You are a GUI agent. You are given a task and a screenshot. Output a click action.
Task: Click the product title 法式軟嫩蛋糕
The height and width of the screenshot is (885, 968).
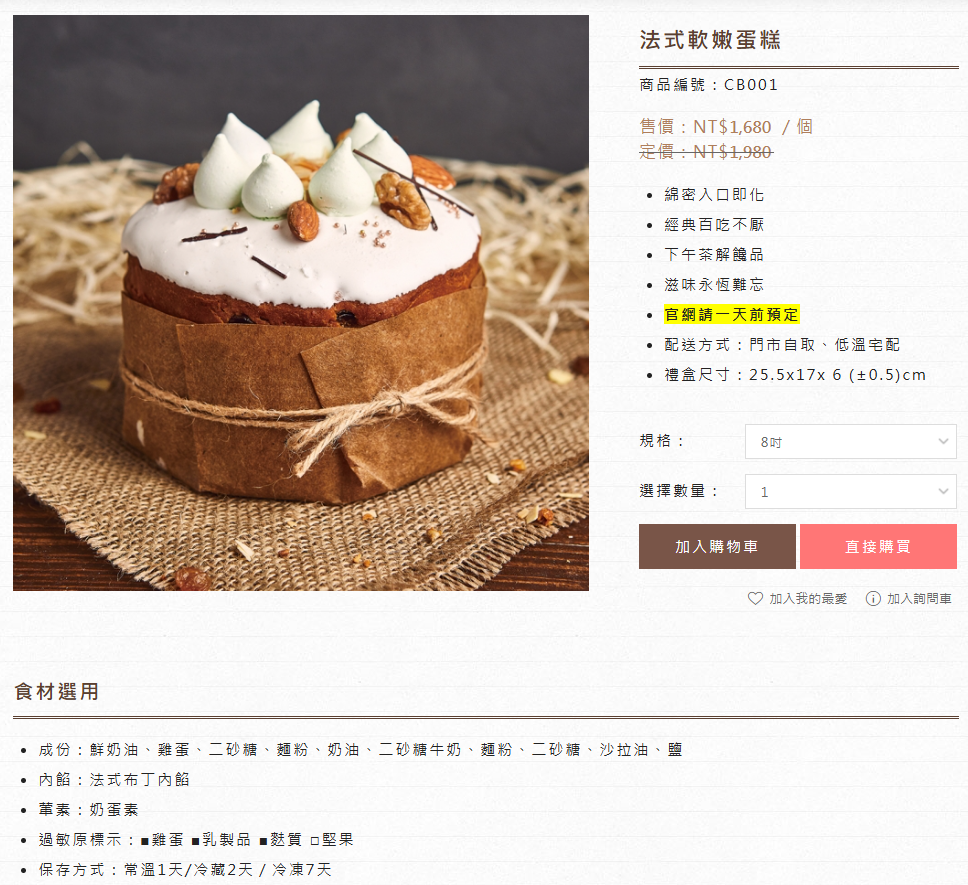[x=710, y=40]
